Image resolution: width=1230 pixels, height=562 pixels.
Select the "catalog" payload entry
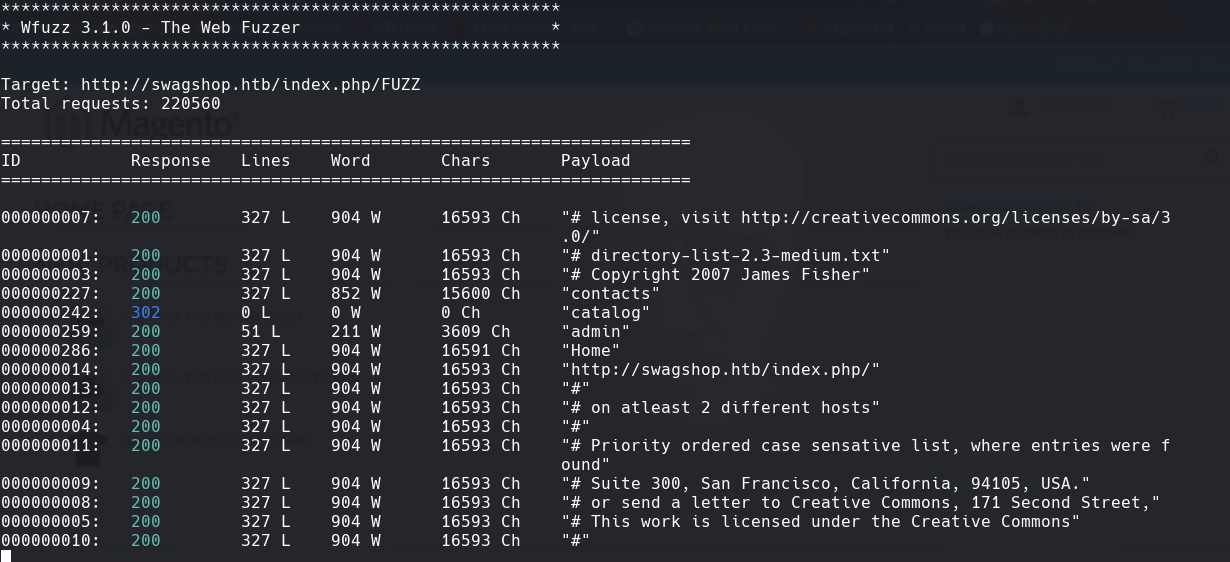click(606, 312)
